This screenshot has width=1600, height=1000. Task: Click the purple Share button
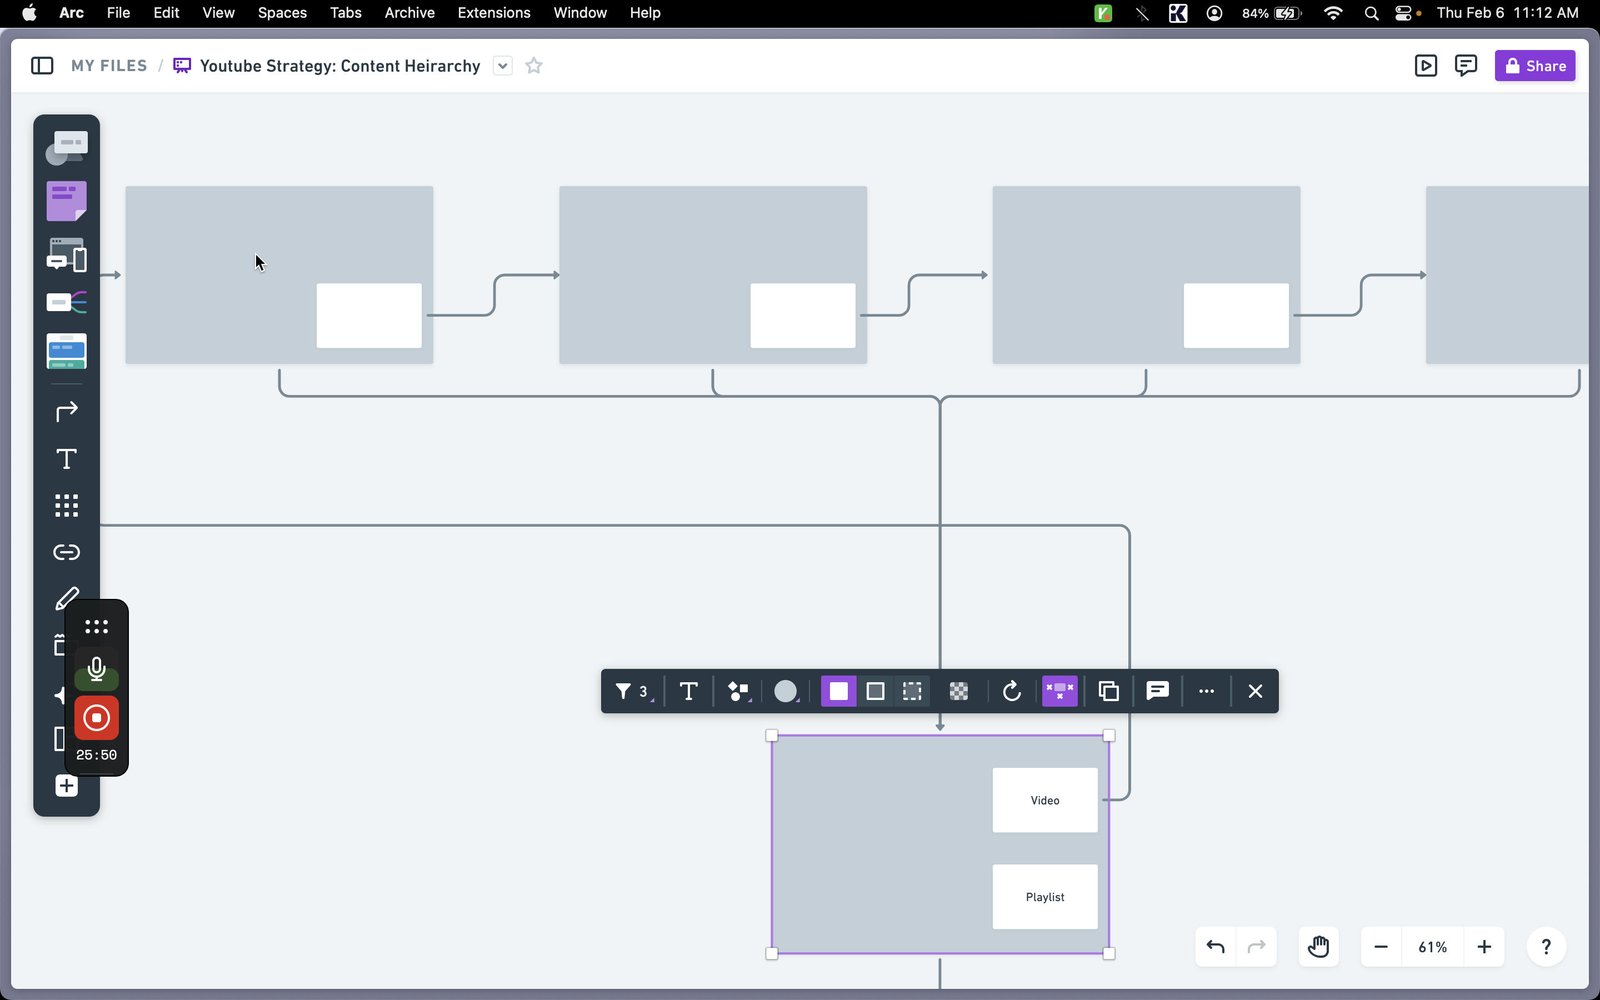[1535, 66]
